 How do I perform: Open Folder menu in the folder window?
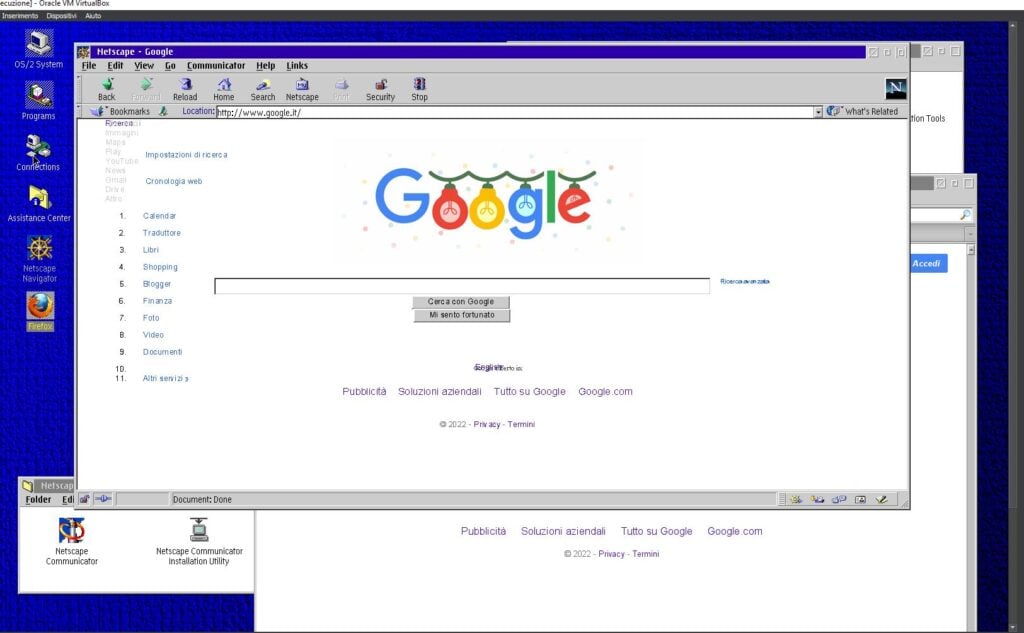tap(39, 499)
